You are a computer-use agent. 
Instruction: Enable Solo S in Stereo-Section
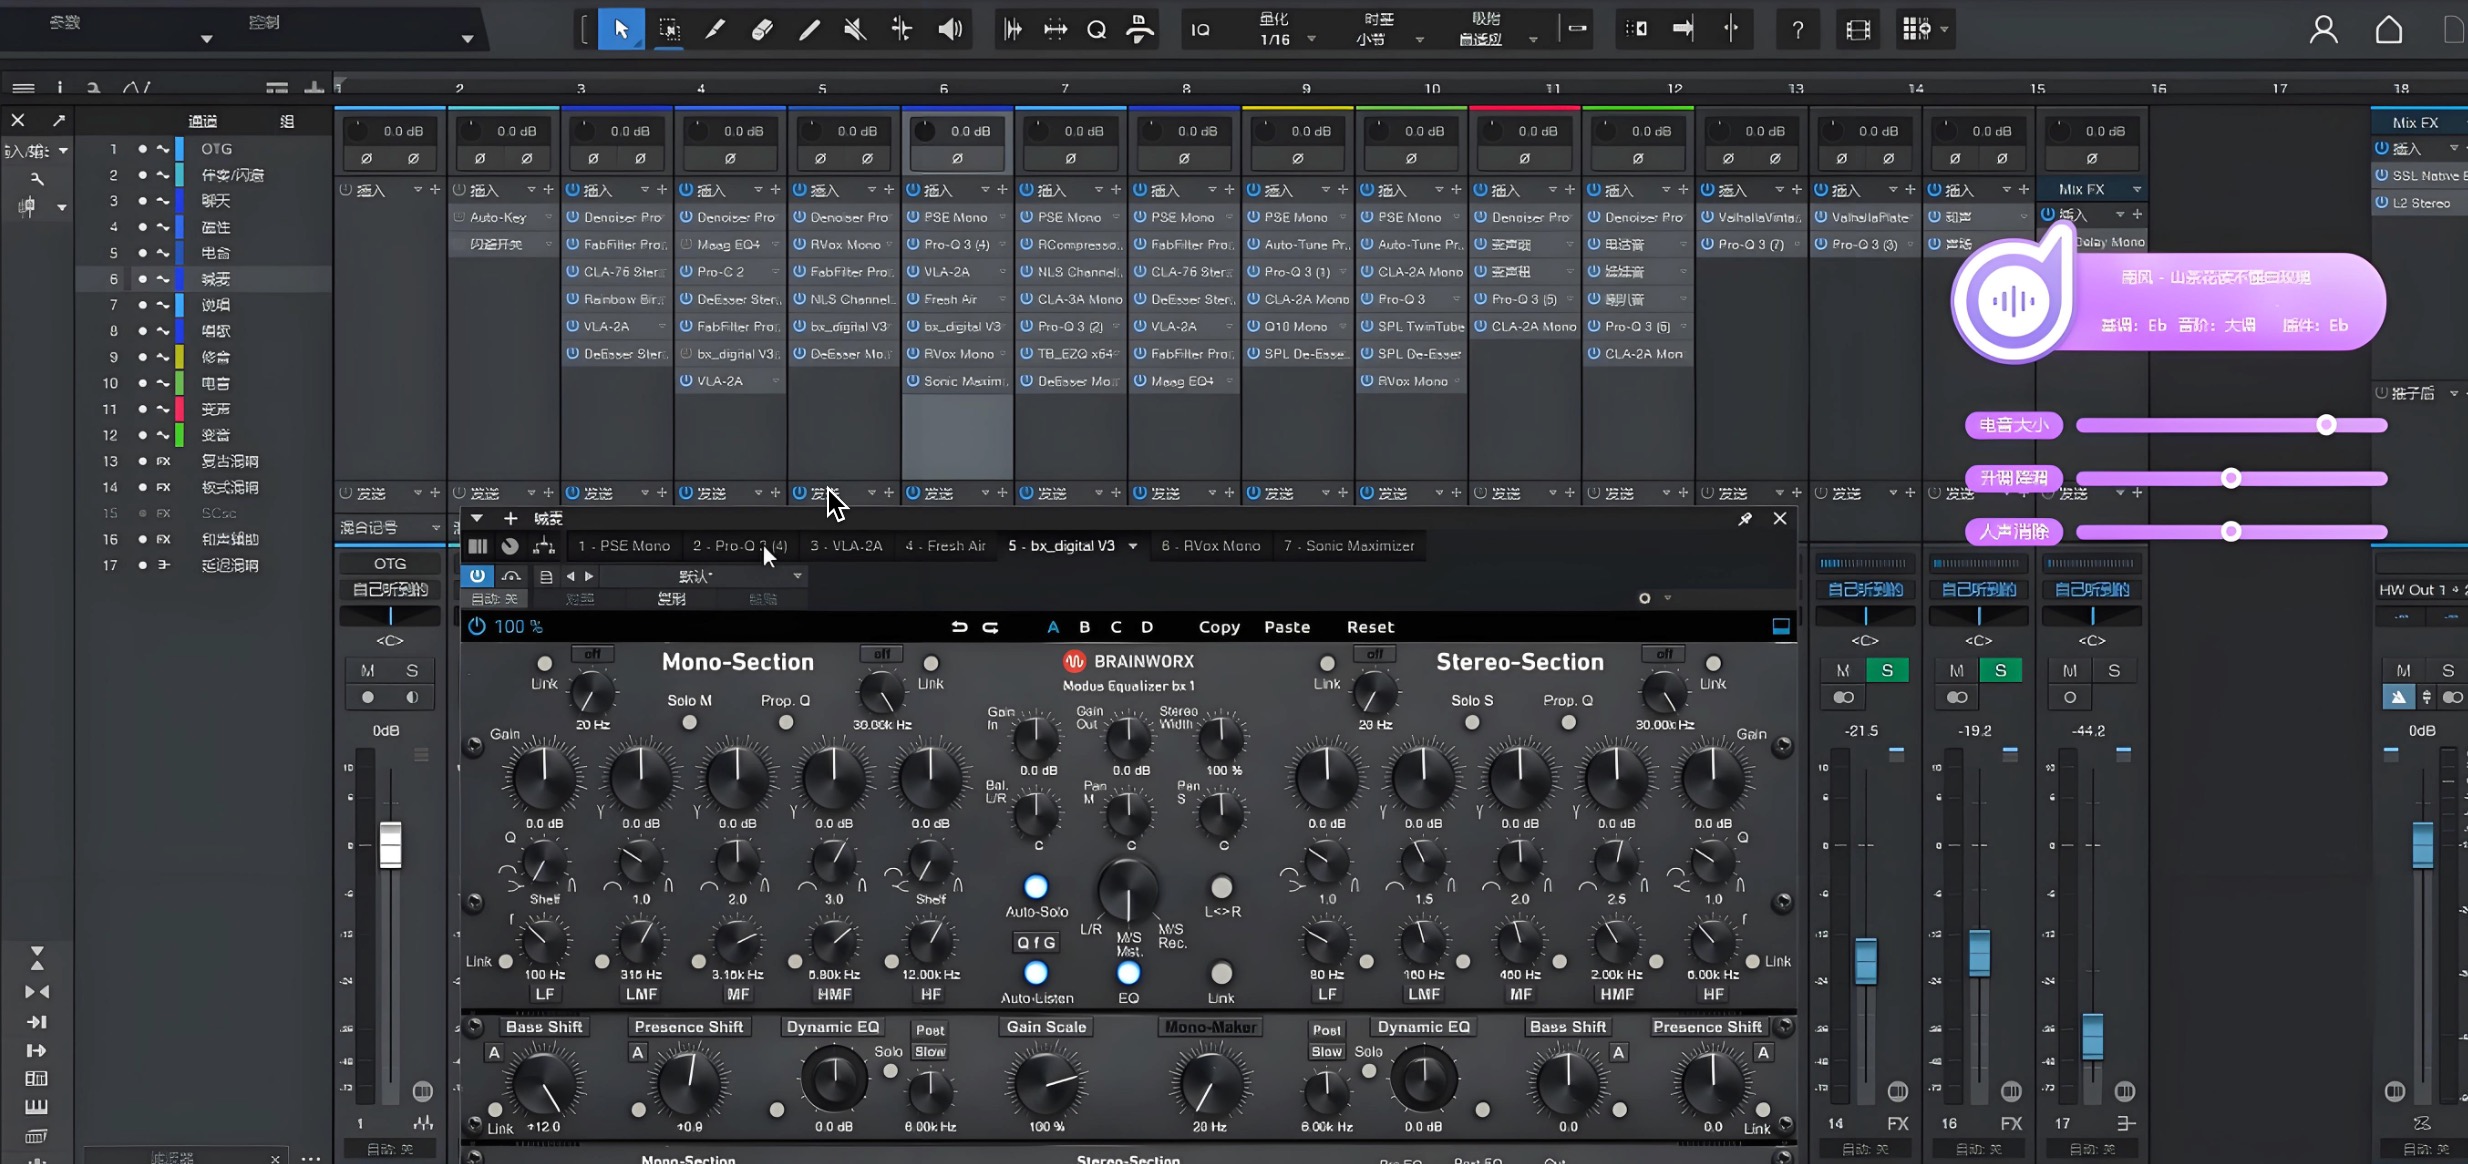point(1472,722)
